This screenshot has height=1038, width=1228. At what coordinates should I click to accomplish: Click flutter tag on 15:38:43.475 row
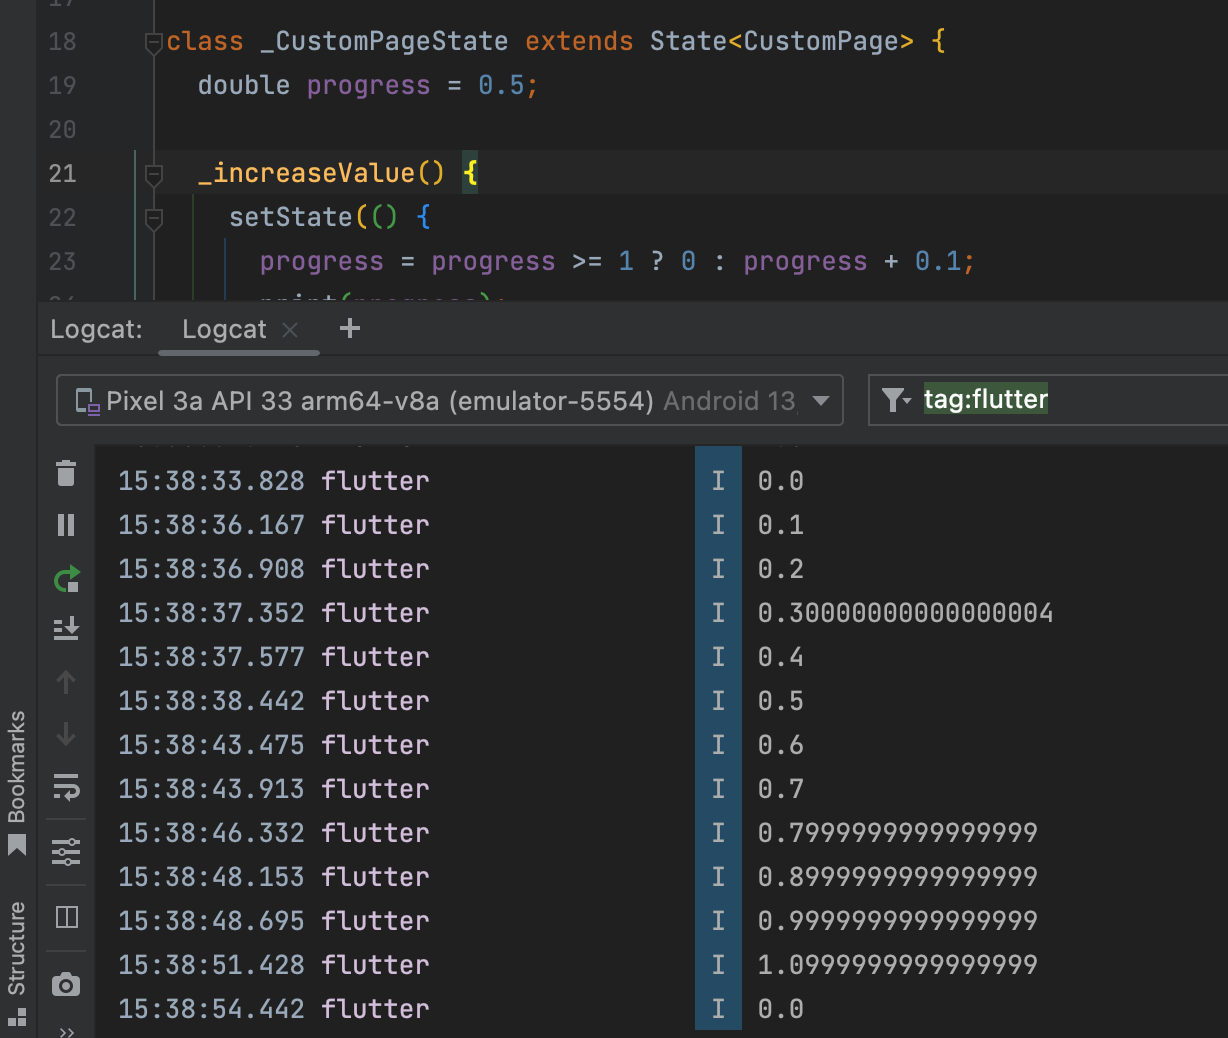tap(375, 745)
